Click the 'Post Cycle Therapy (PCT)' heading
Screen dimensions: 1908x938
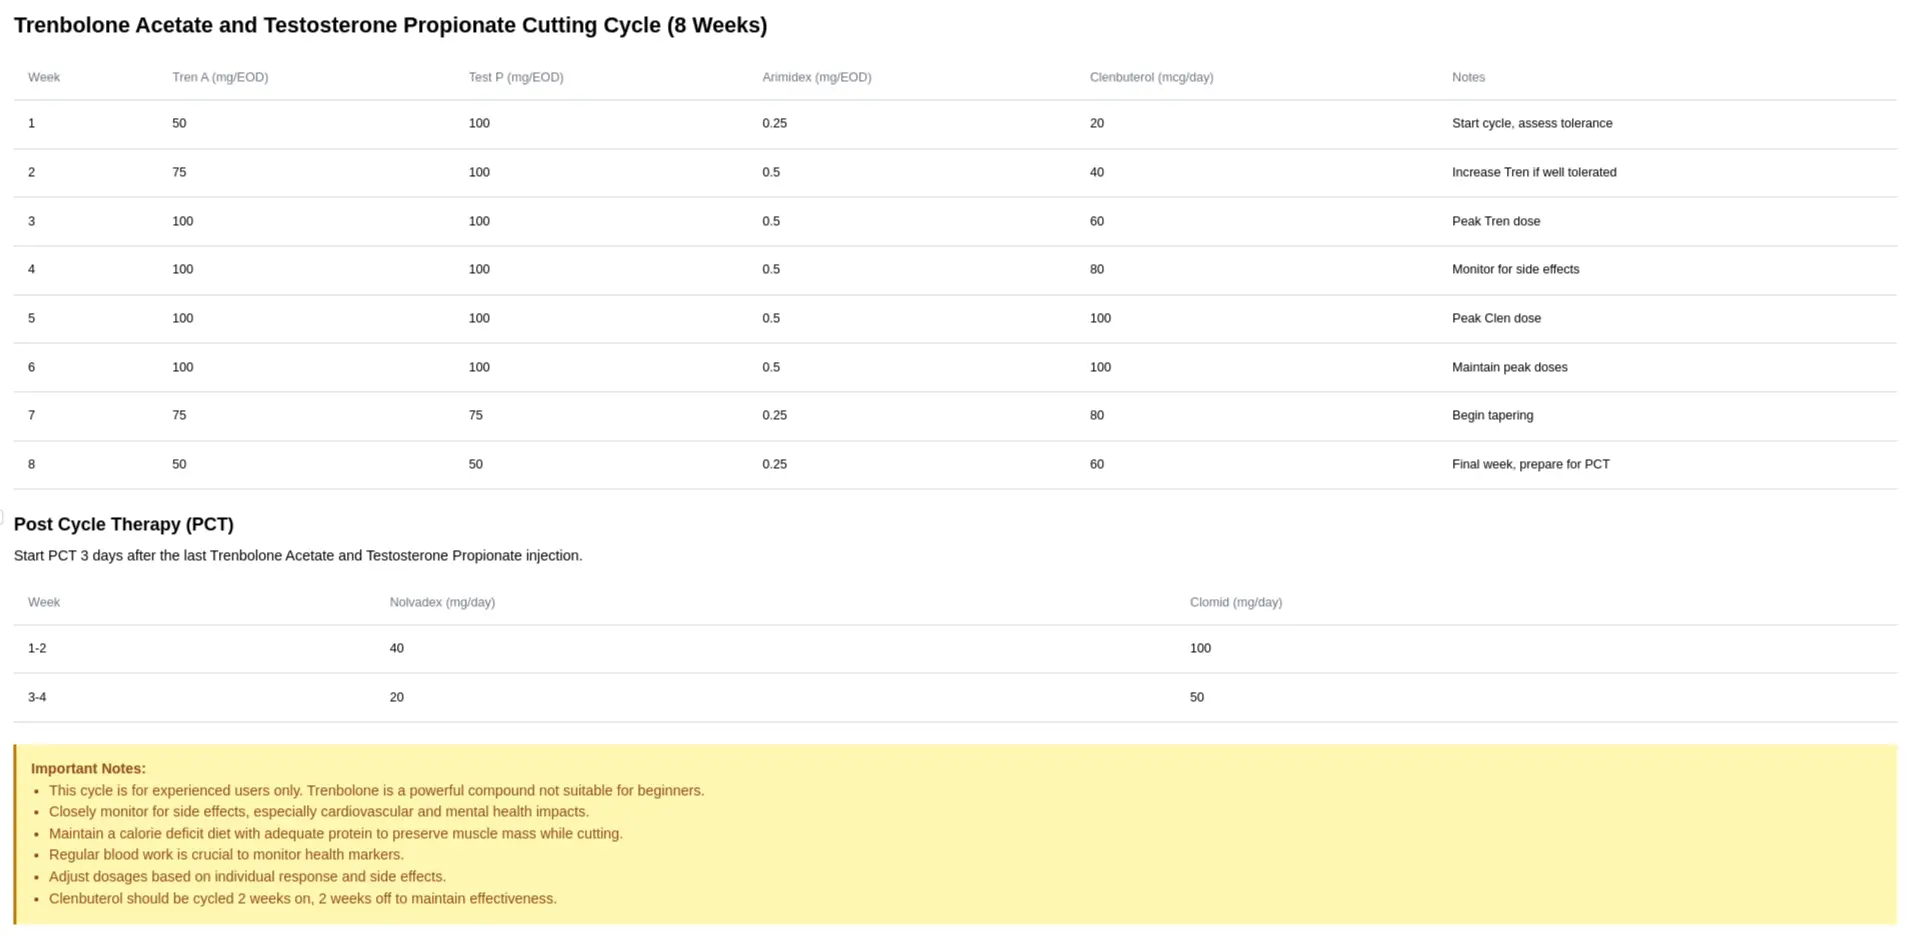124,524
